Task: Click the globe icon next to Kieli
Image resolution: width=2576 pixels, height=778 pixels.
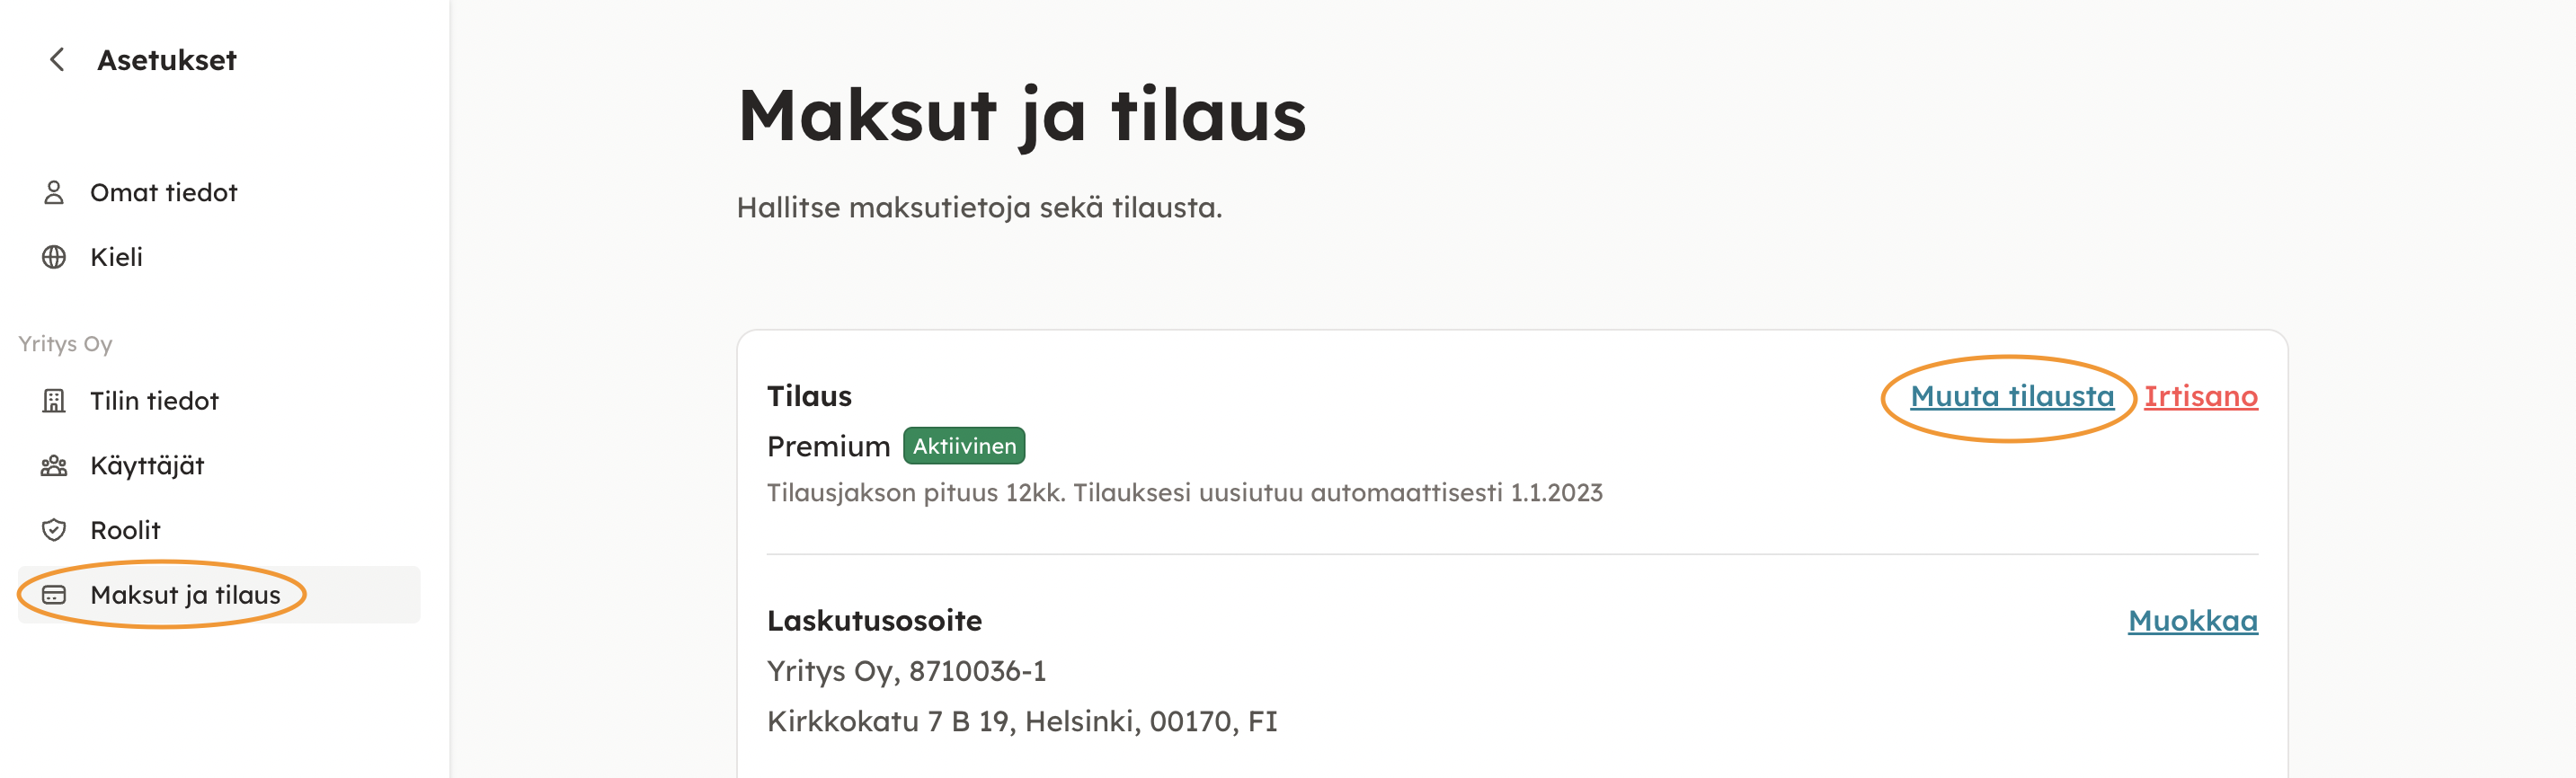Action: [x=54, y=257]
